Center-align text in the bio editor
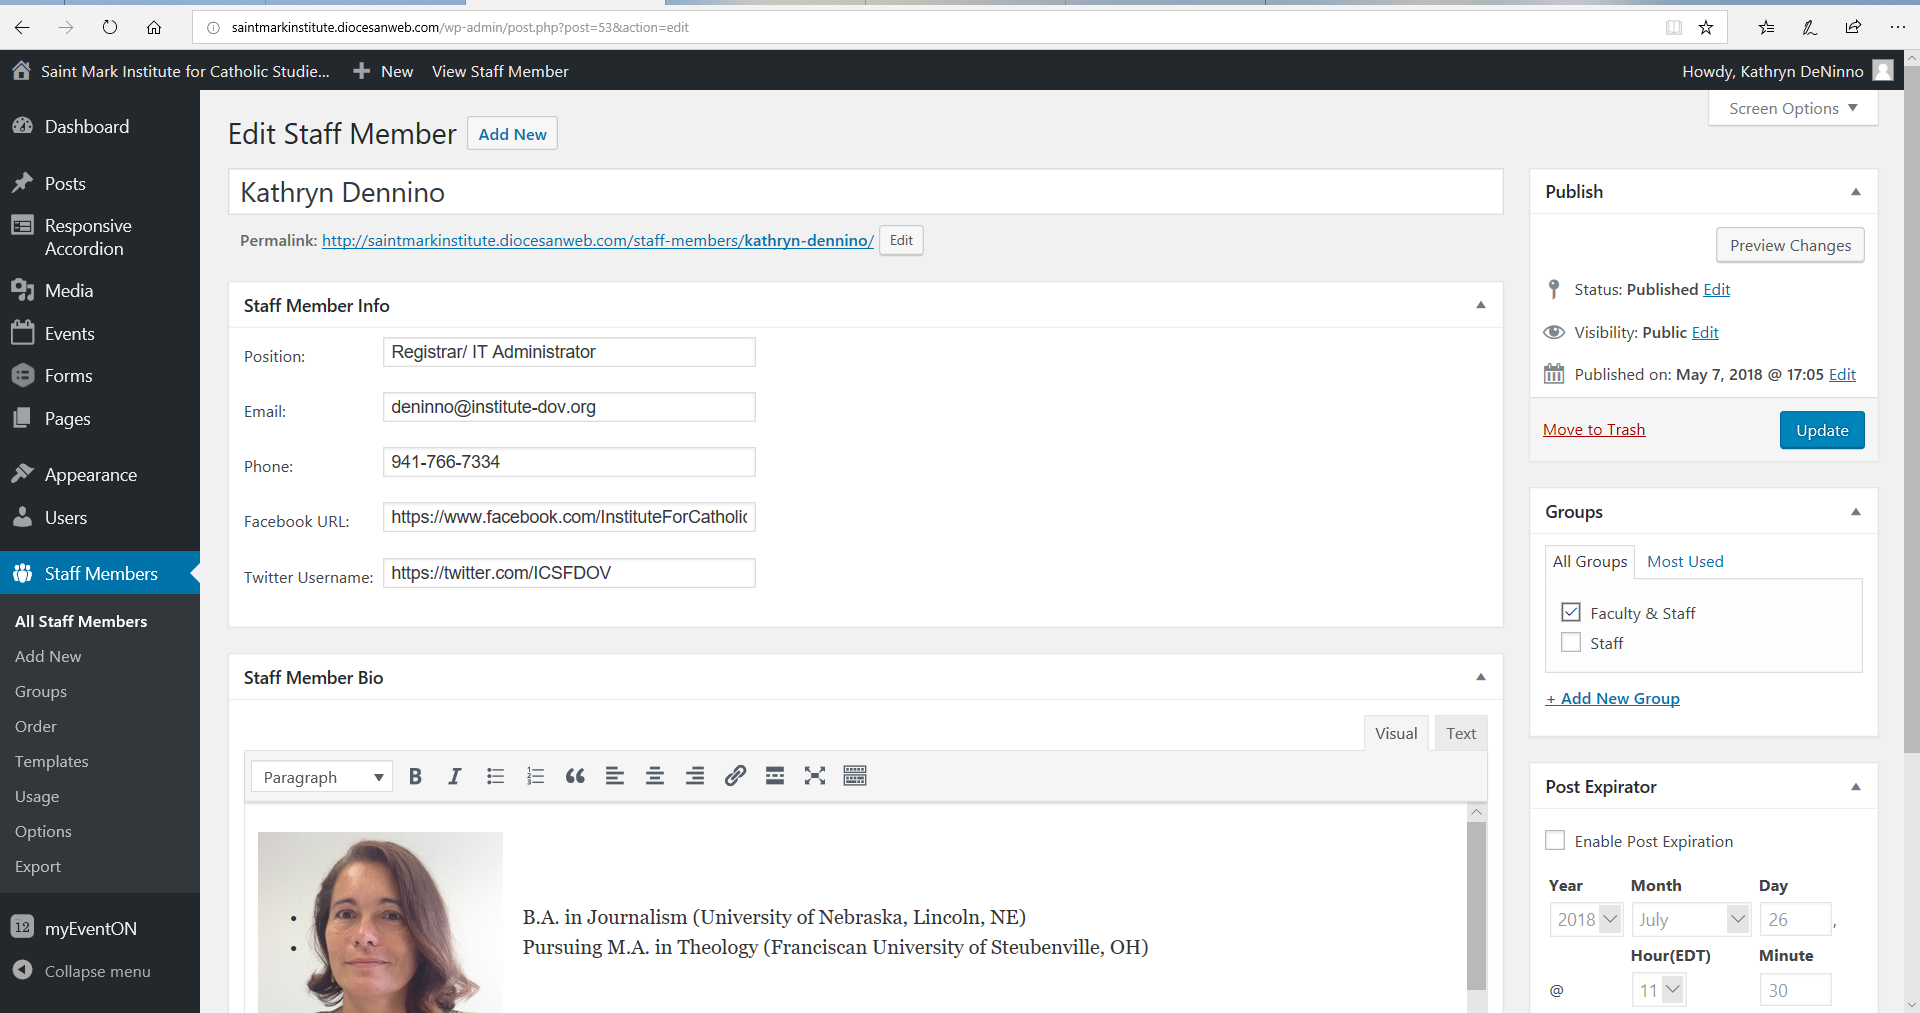1920x1013 pixels. click(655, 776)
